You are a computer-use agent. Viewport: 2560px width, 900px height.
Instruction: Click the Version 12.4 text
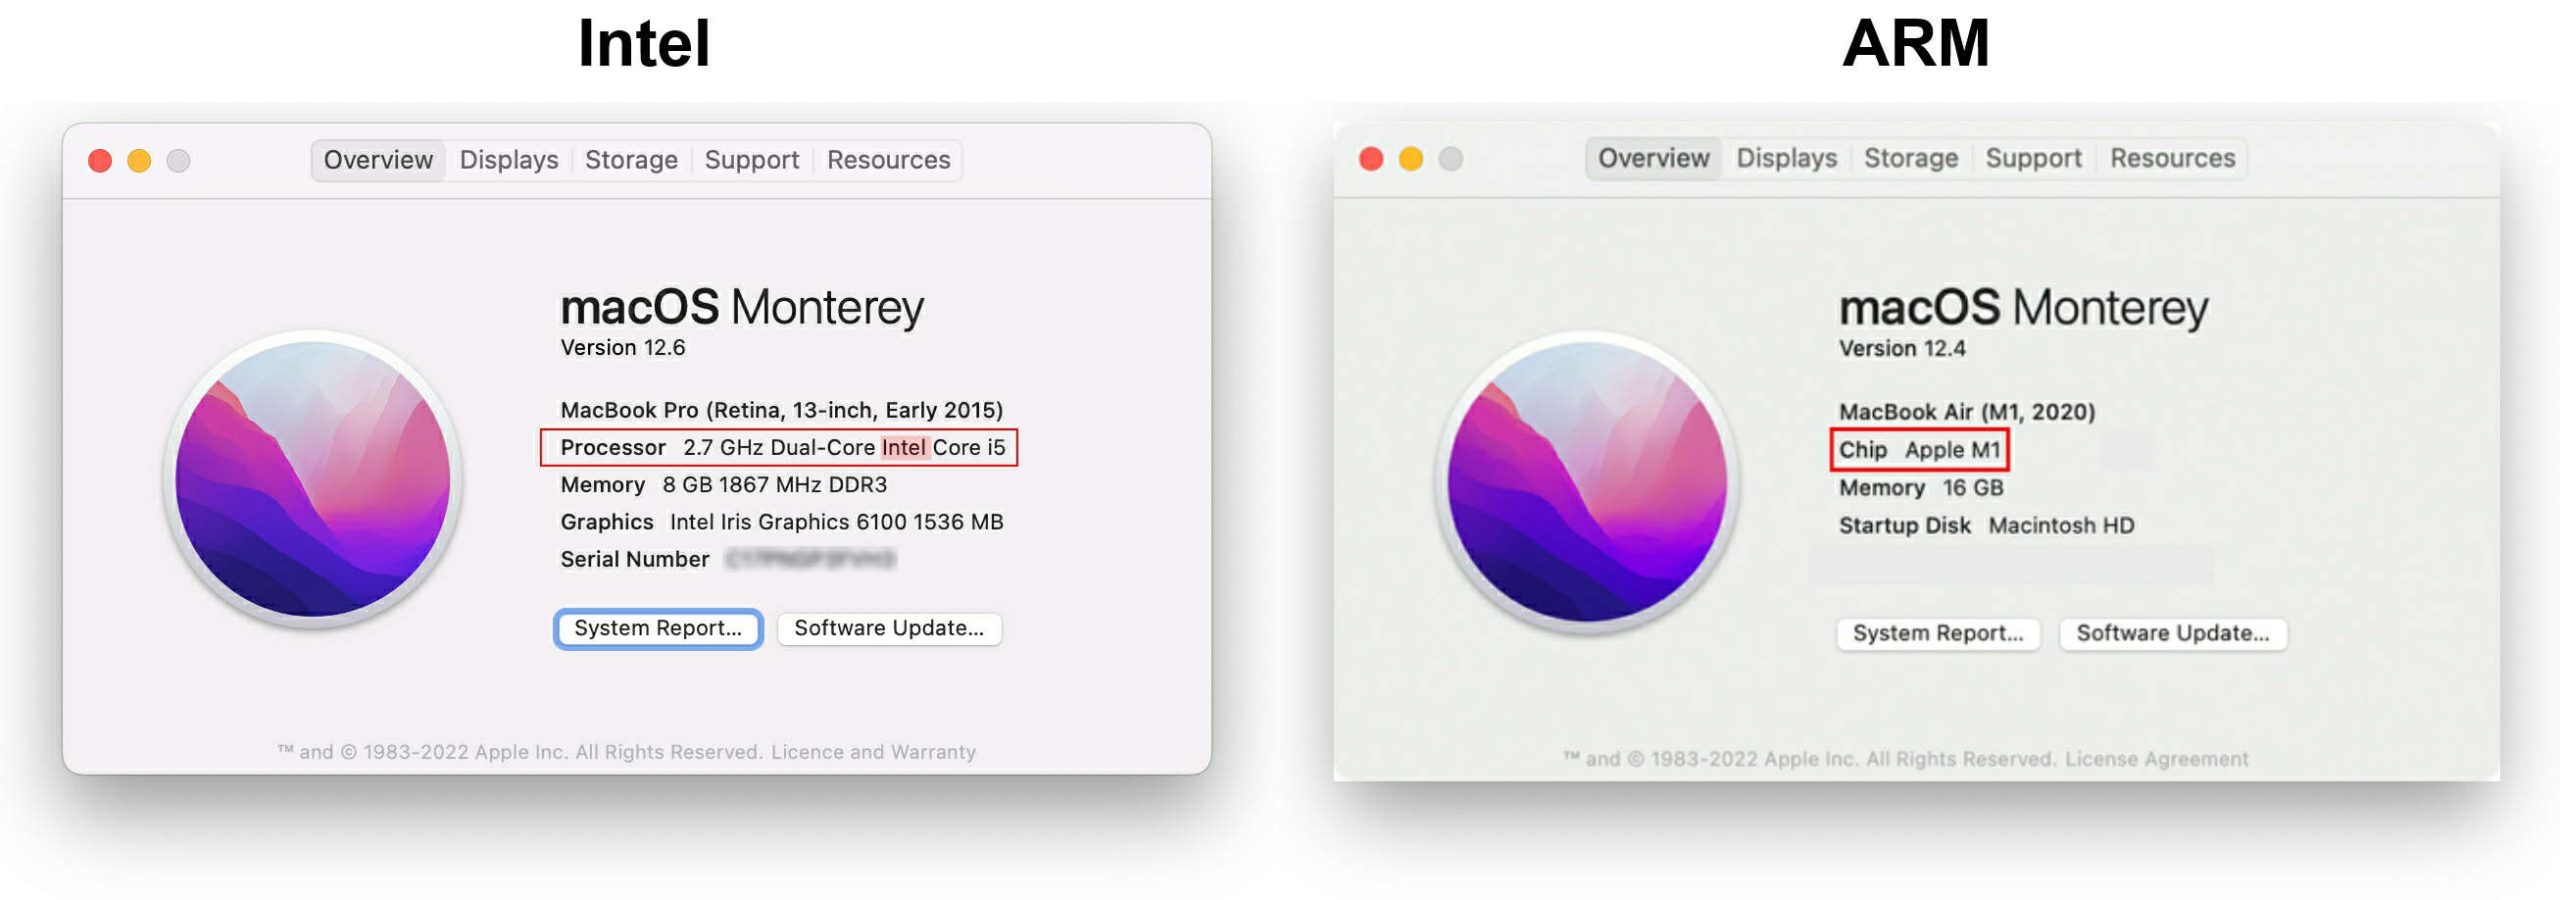pos(1901,349)
